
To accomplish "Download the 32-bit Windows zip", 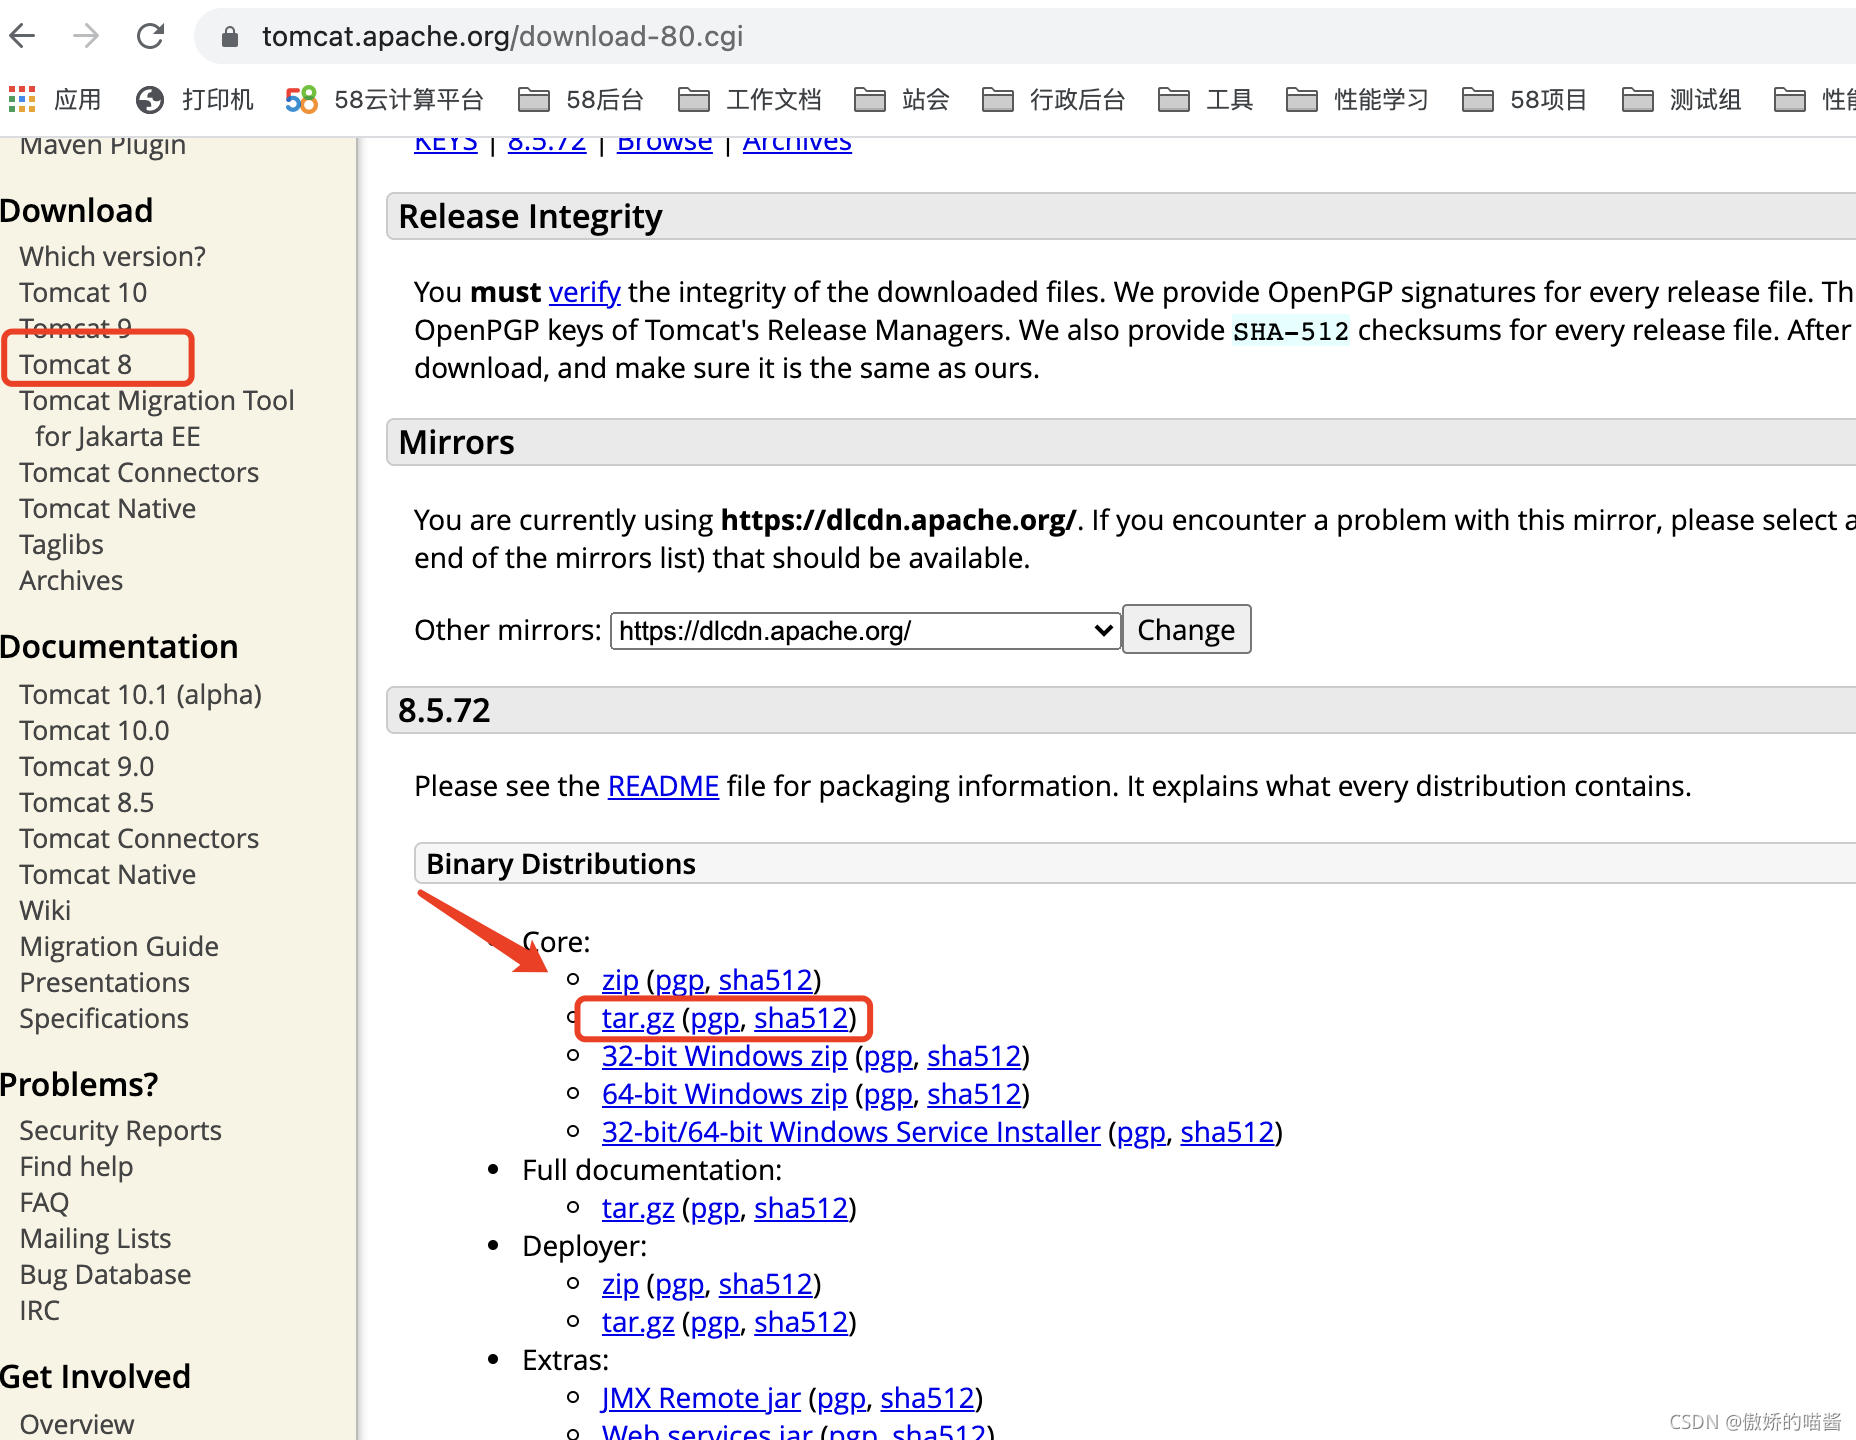I will (724, 1056).
